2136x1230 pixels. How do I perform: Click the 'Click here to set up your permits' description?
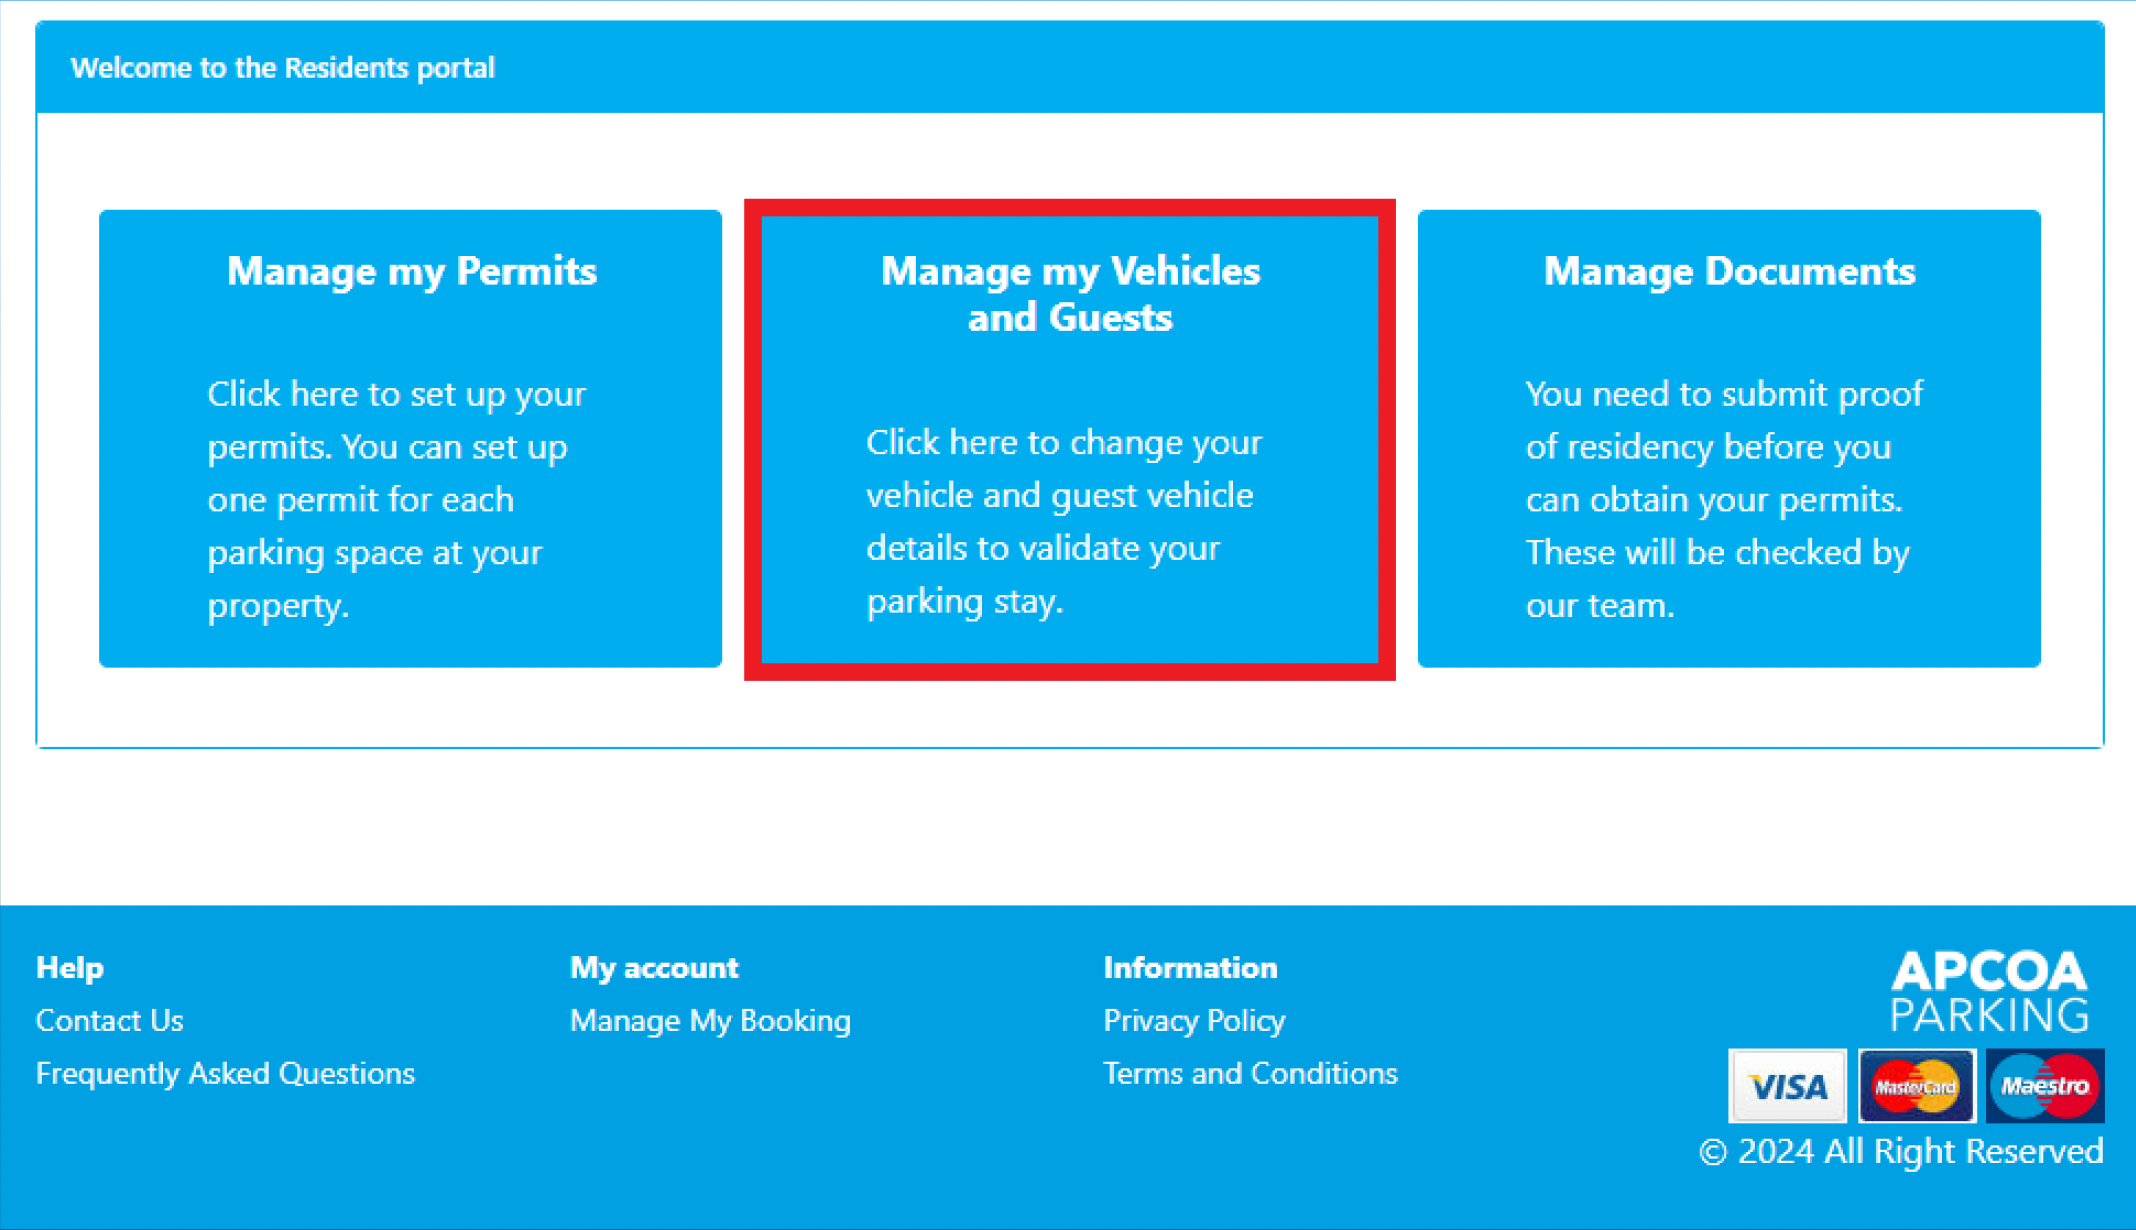pyautogui.click(x=397, y=499)
